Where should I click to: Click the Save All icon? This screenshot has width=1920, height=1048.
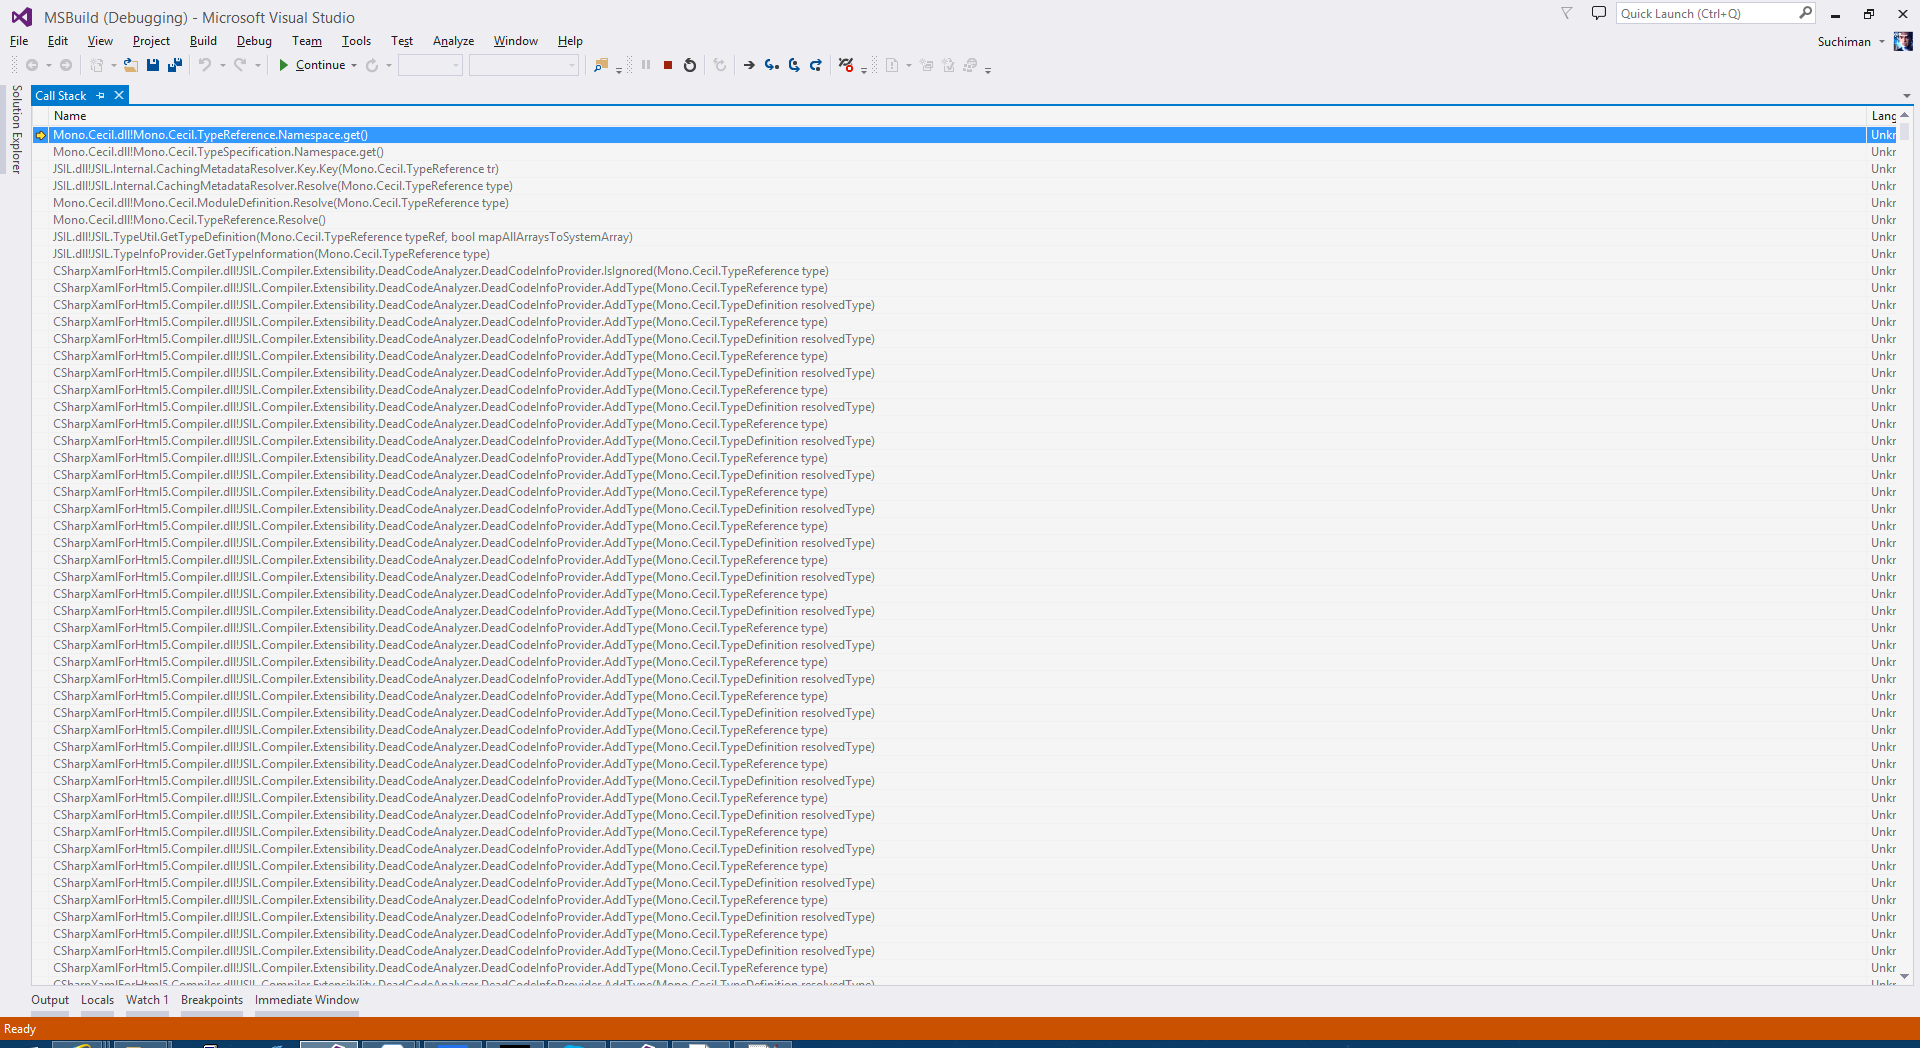tap(175, 65)
